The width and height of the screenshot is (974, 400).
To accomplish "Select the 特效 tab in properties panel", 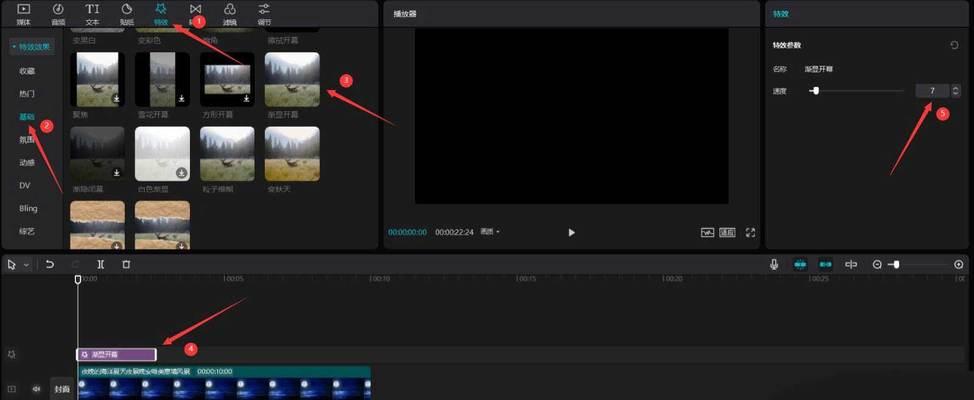I will tap(781, 14).
